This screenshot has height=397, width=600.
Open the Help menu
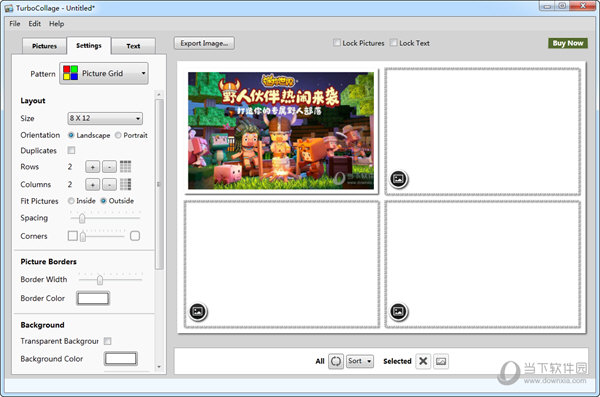[x=56, y=24]
